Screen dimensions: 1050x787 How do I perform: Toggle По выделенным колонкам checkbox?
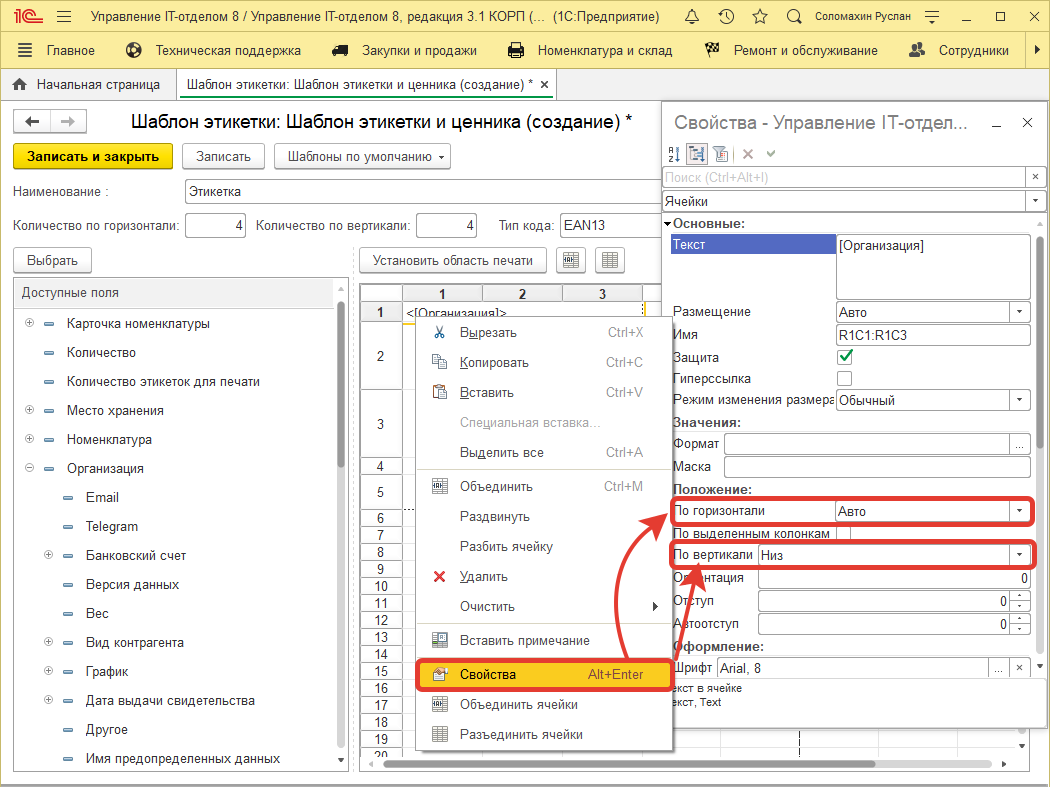845,534
